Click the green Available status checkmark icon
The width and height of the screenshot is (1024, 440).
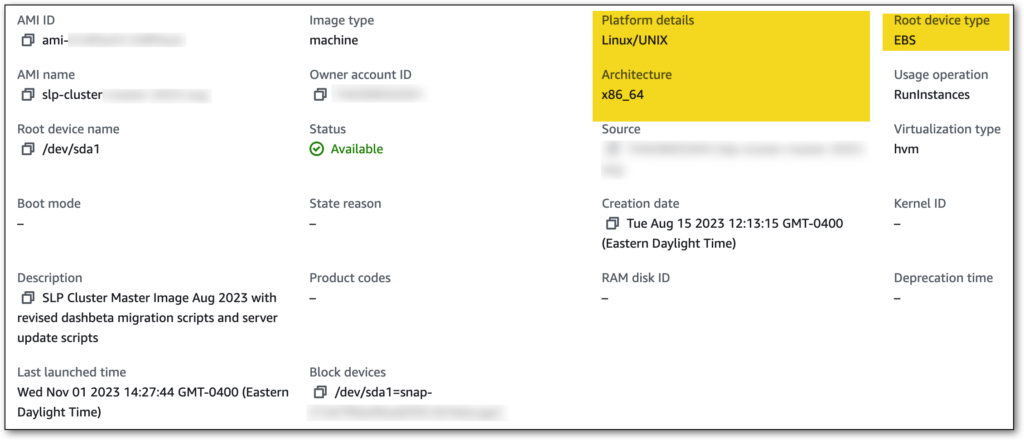click(x=317, y=149)
